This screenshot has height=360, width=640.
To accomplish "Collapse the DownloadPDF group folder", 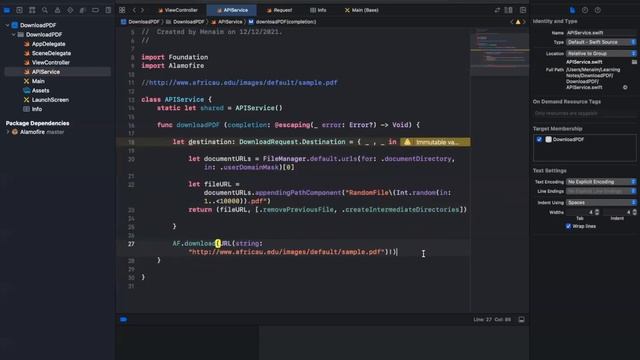I will tap(13, 35).
